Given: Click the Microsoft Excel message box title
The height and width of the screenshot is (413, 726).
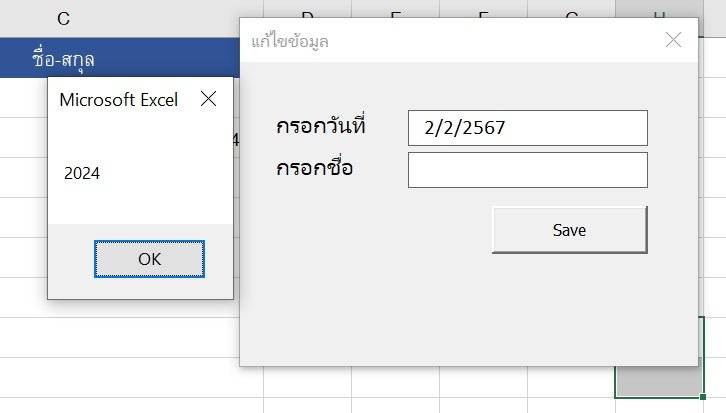Looking at the screenshot, I should pyautogui.click(x=119, y=99).
